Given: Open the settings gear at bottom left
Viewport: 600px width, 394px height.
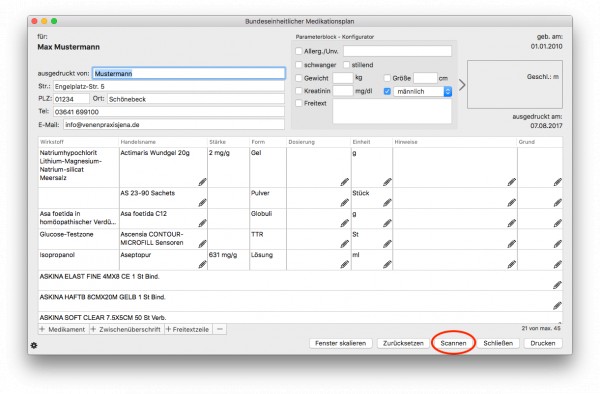Looking at the screenshot, I should tap(34, 345).
